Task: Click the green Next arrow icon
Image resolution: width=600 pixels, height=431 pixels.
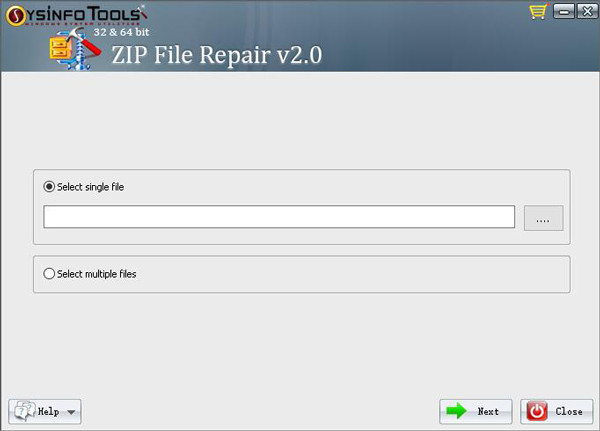Action: click(456, 411)
